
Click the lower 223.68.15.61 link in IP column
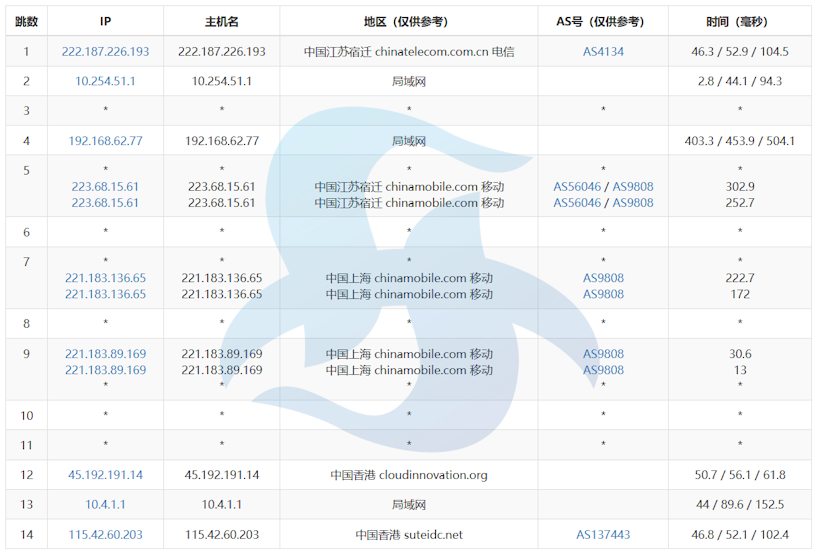[x=105, y=202]
